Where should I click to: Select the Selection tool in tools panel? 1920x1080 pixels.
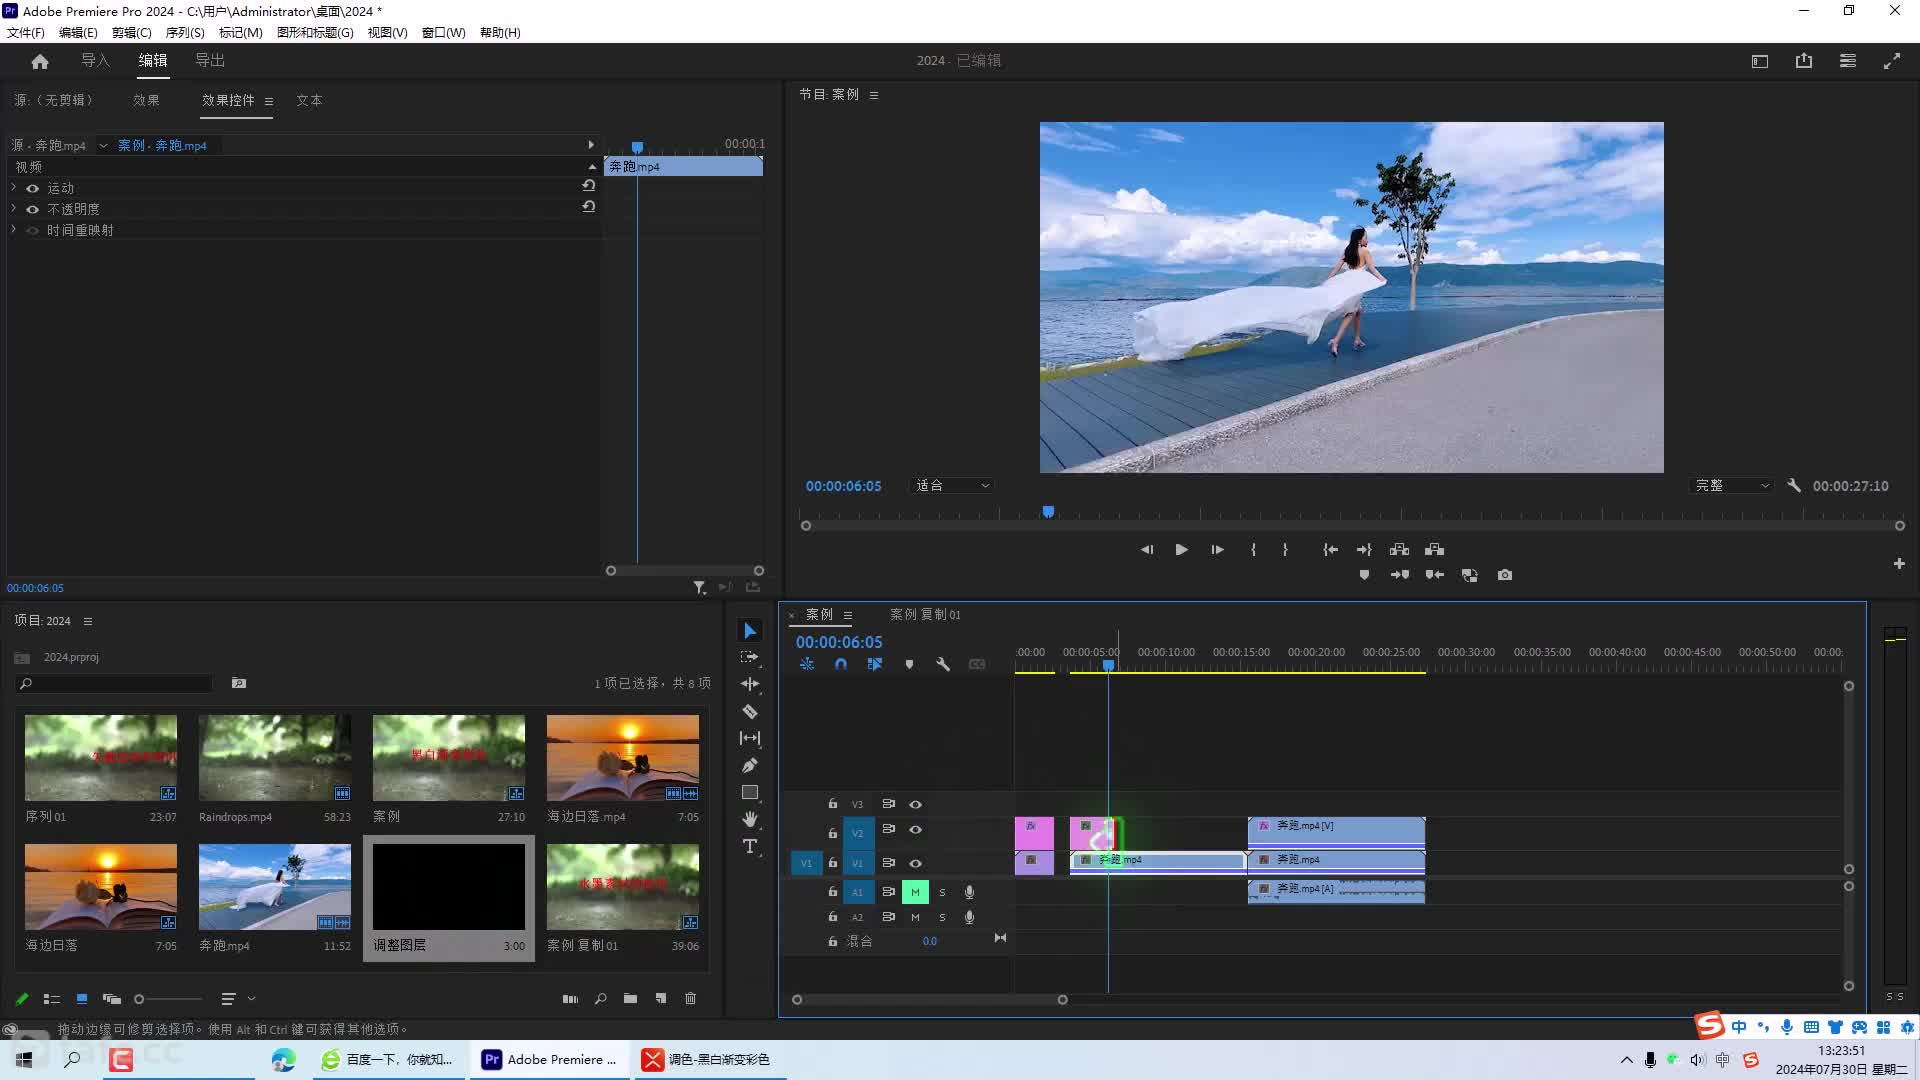tap(750, 630)
